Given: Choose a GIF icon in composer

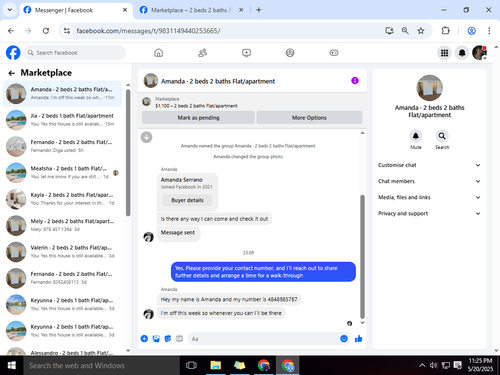Looking at the screenshot, I should 179,339.
